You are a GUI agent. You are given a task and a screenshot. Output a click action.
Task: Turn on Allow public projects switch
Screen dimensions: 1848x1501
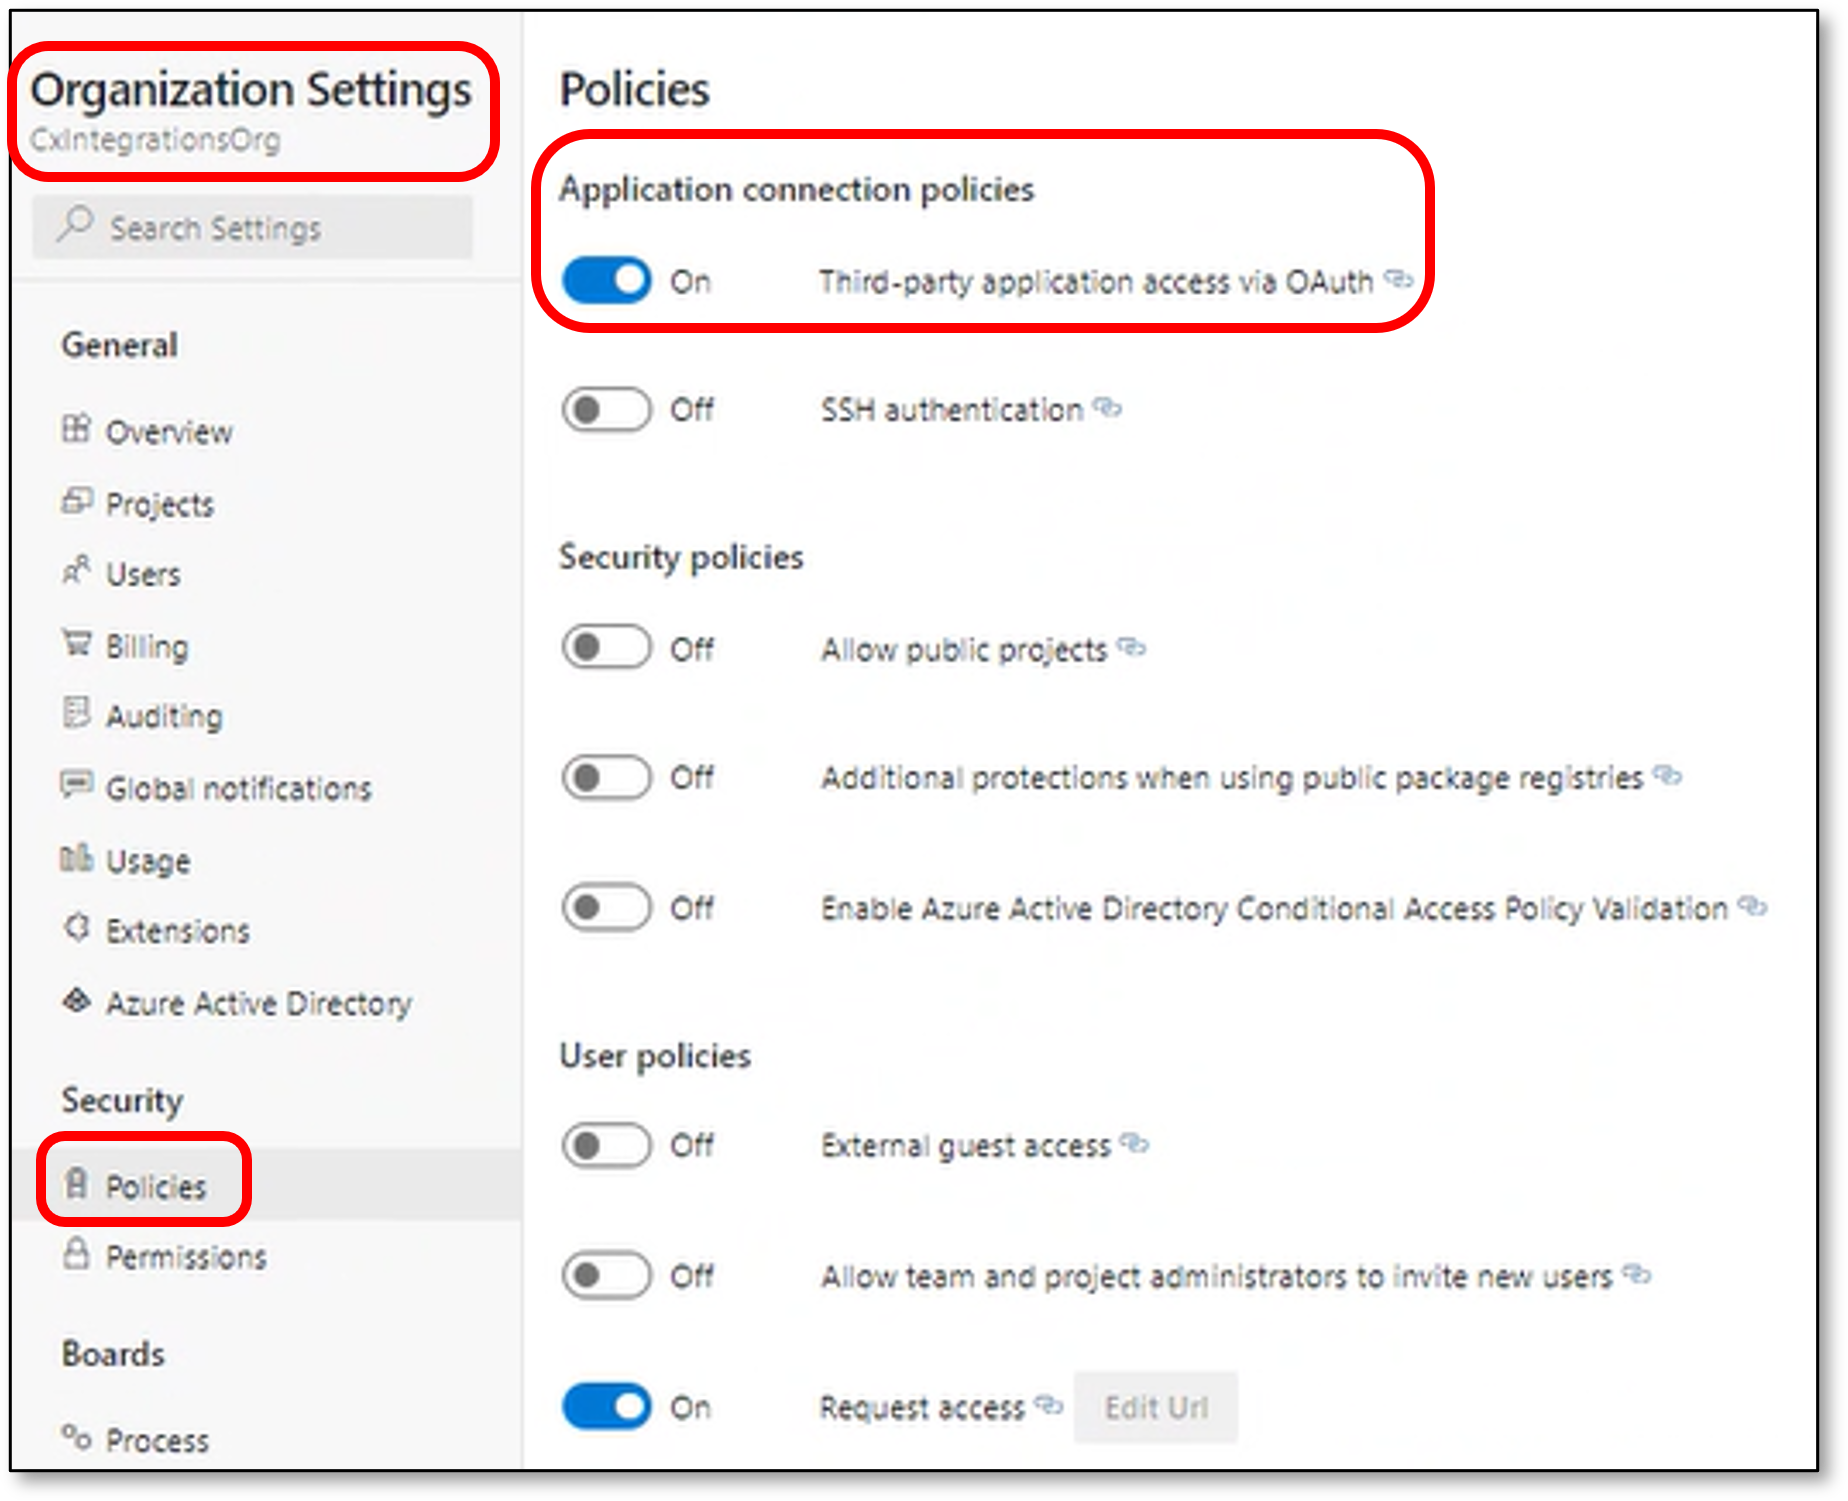point(606,647)
